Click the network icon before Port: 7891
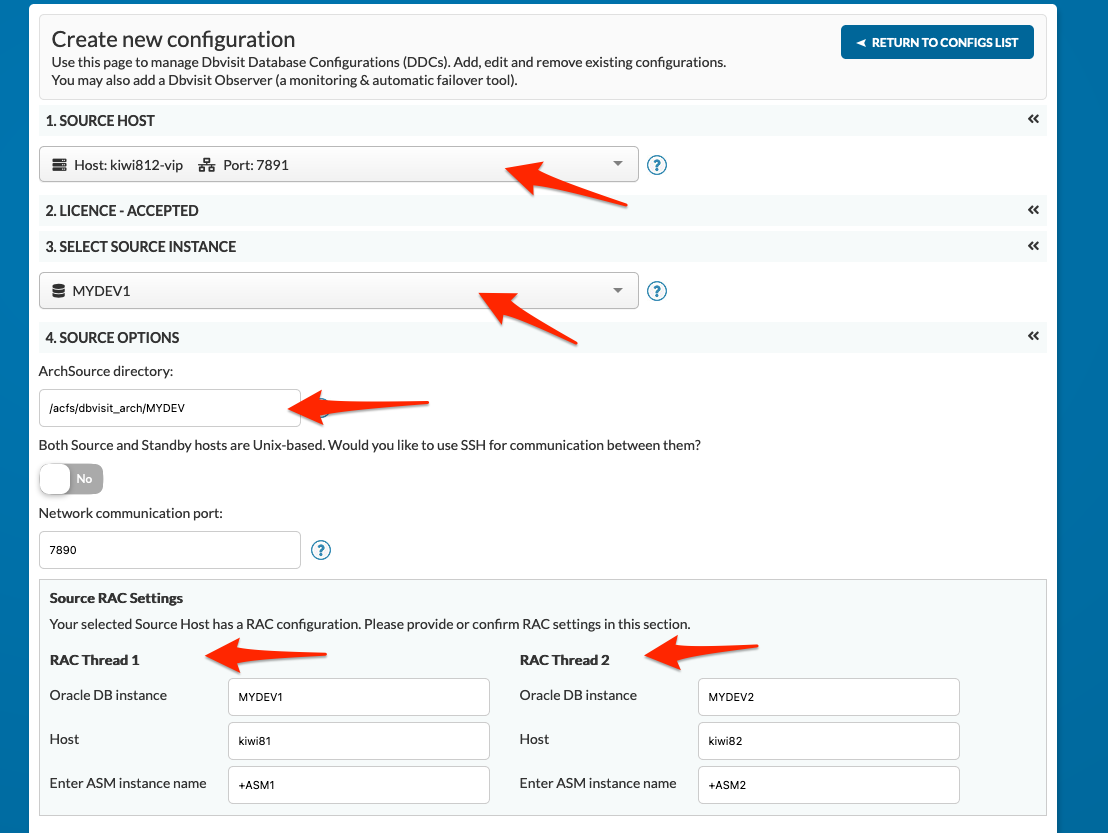This screenshot has height=833, width=1108. click(206, 165)
